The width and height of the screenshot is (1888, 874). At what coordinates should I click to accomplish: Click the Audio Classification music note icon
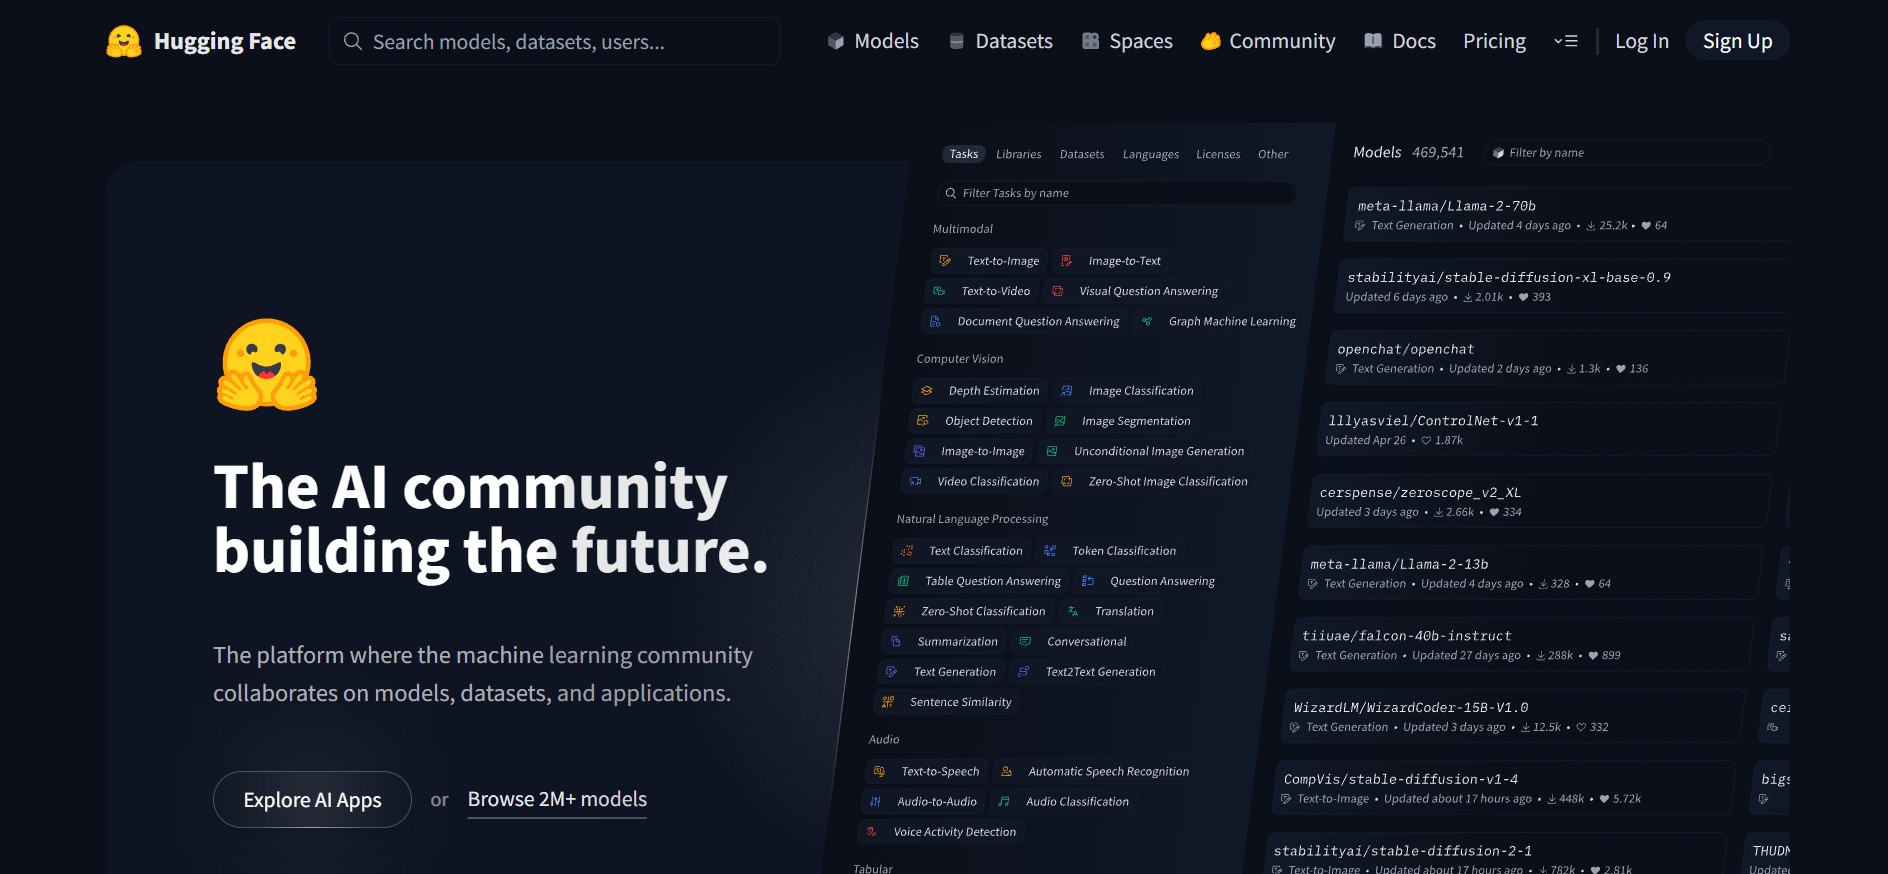point(1004,802)
